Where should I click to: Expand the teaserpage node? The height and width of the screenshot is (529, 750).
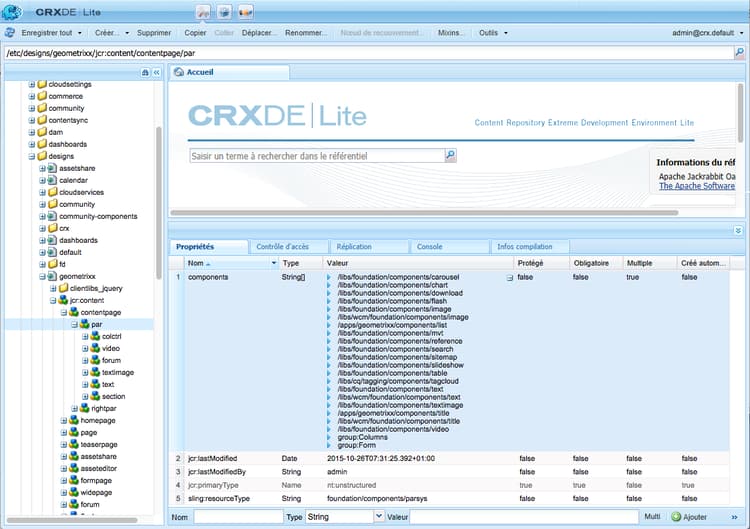(x=64, y=444)
